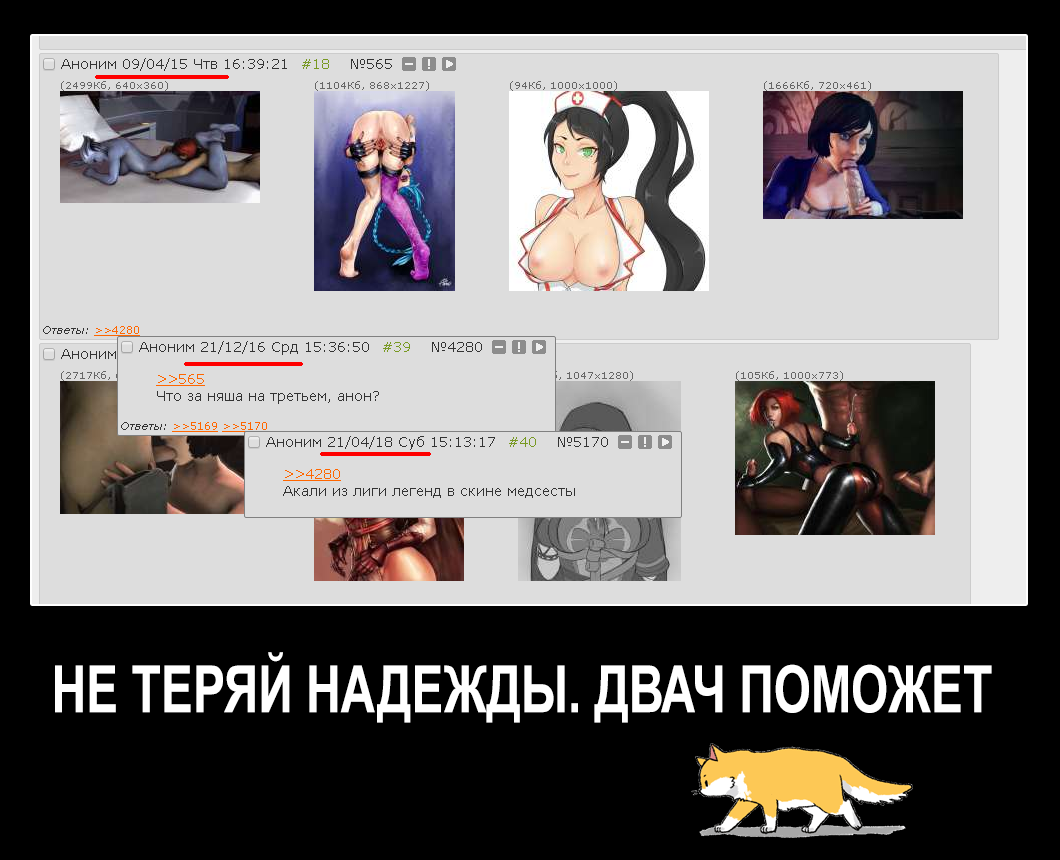The image size is (1060, 860).
Task: Report post №565 using the exclamation icon
Action: pos(429,64)
